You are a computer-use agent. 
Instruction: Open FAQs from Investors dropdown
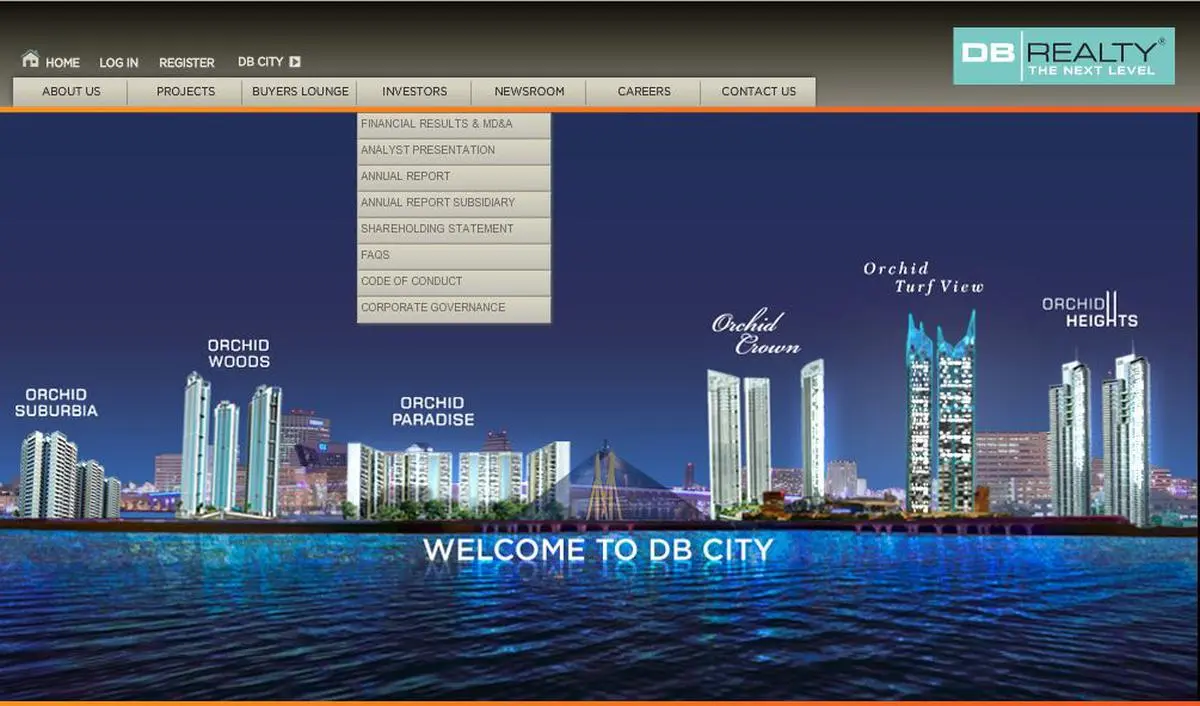[454, 256]
